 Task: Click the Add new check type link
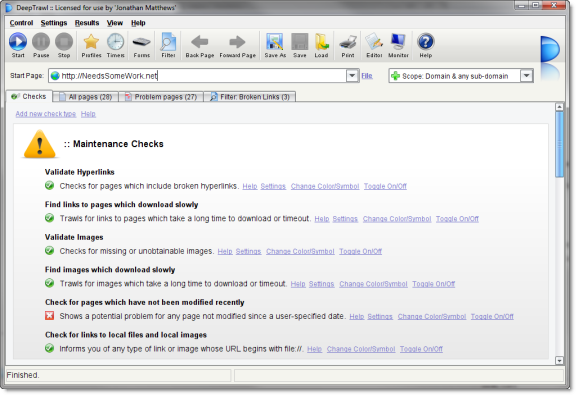(46, 114)
